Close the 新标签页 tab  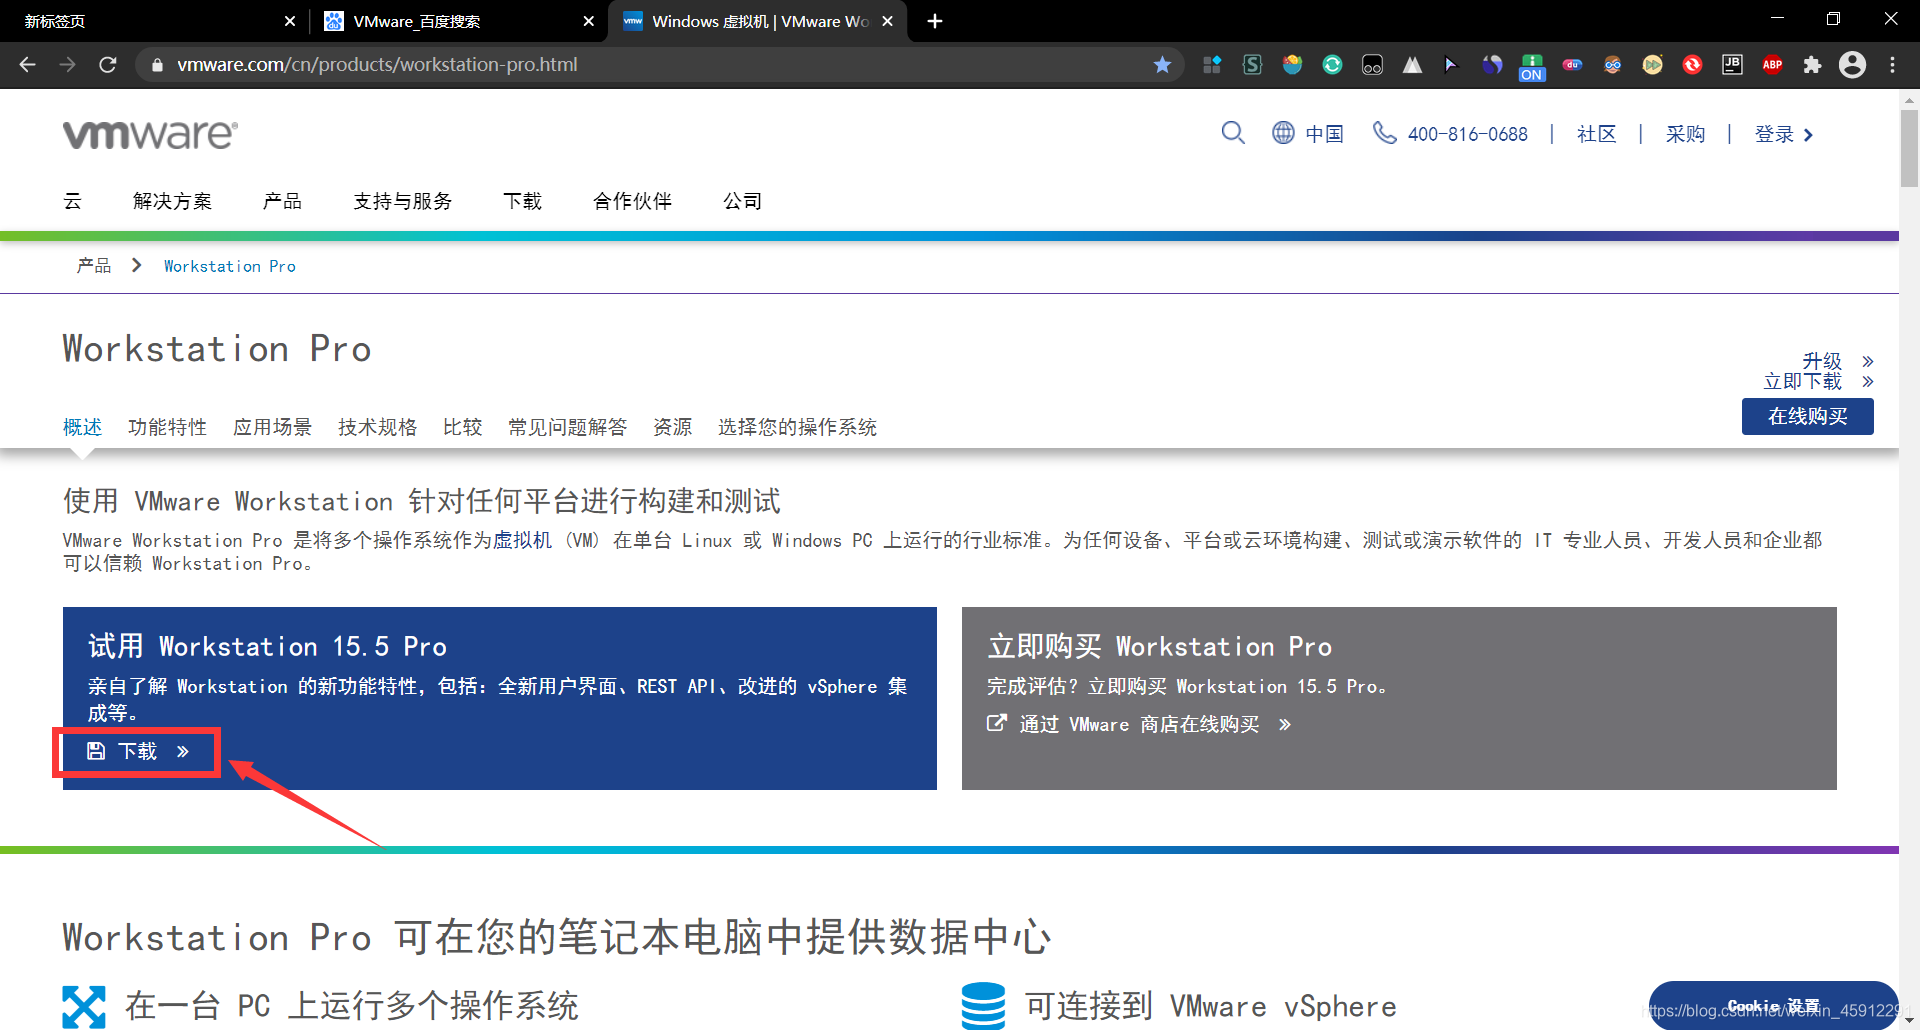(290, 21)
